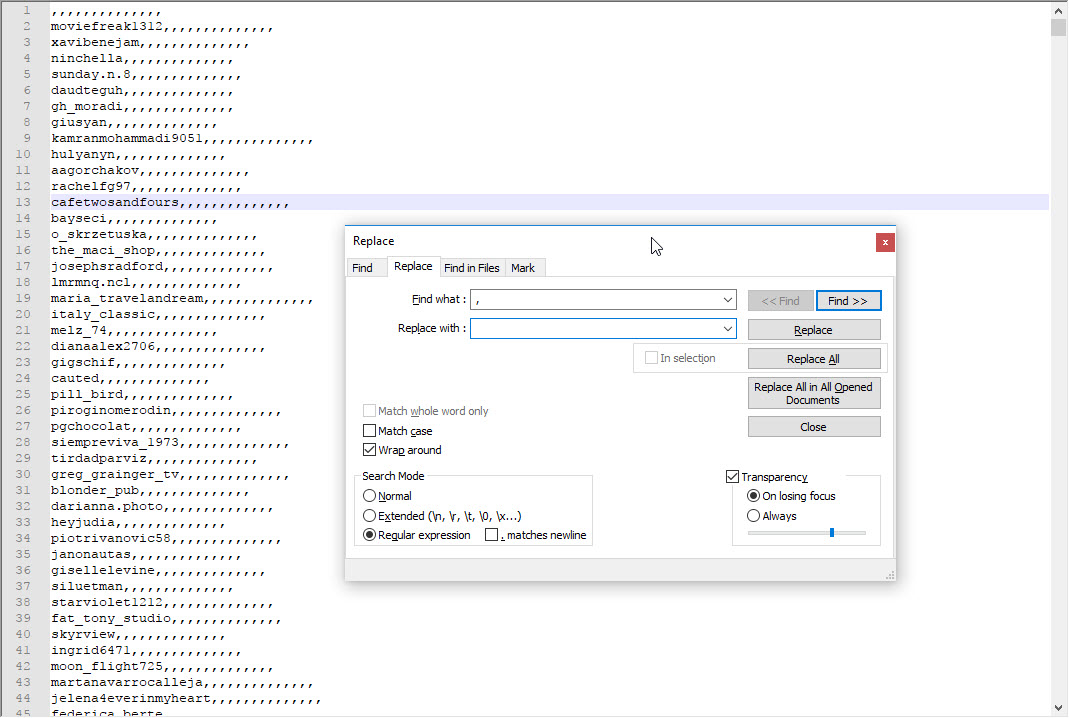
Task: Select Normal search mode
Action: pyautogui.click(x=370, y=496)
